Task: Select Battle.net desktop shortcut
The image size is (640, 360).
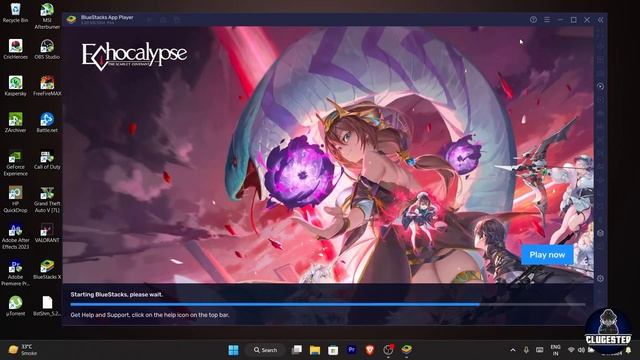Action: pyautogui.click(x=47, y=123)
